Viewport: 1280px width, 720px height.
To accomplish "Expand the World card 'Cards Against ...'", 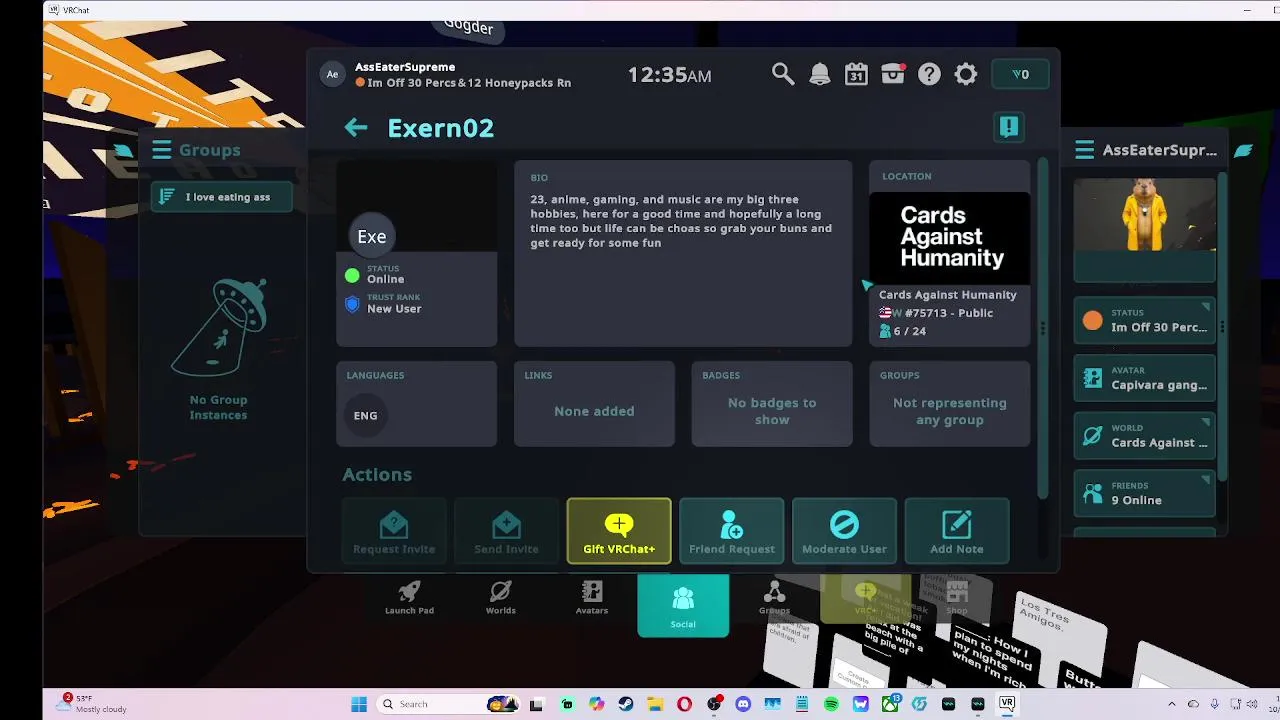I will pyautogui.click(x=1145, y=436).
